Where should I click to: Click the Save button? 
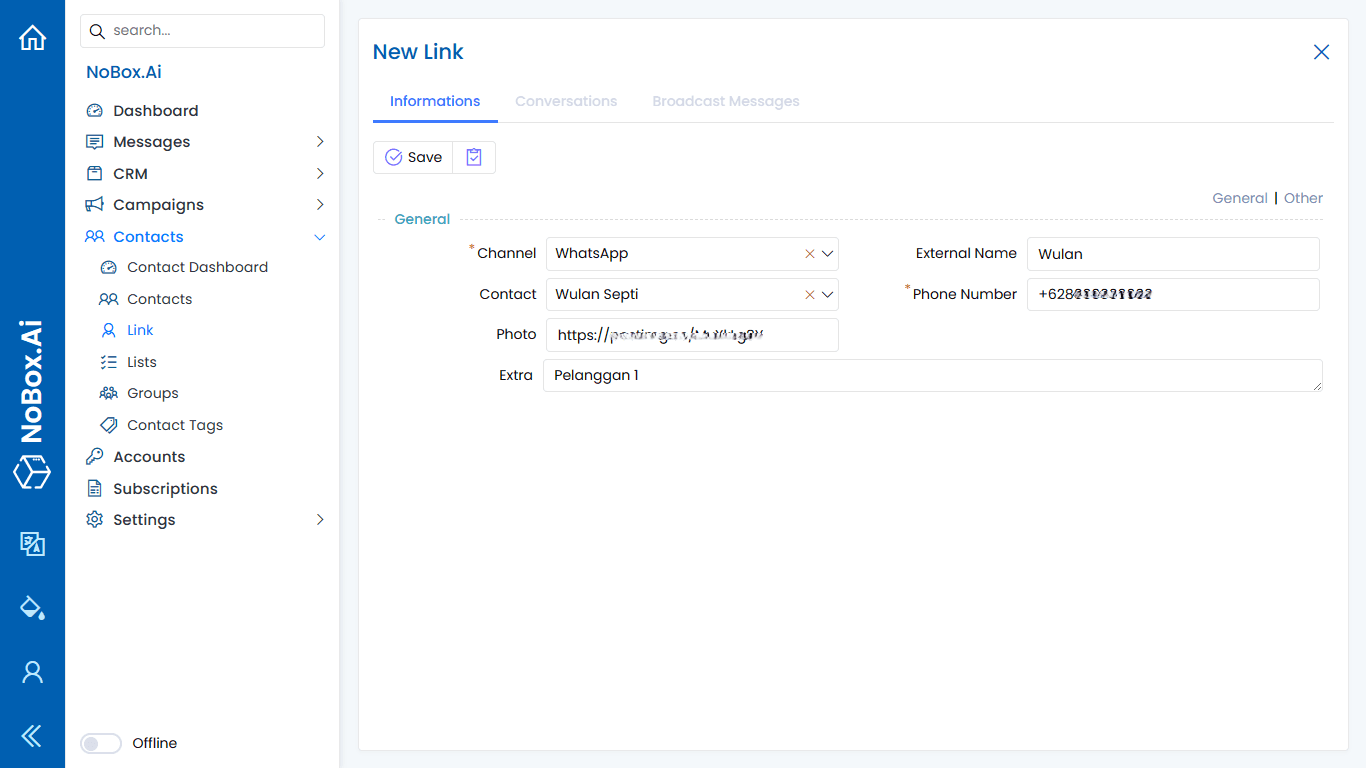point(413,157)
